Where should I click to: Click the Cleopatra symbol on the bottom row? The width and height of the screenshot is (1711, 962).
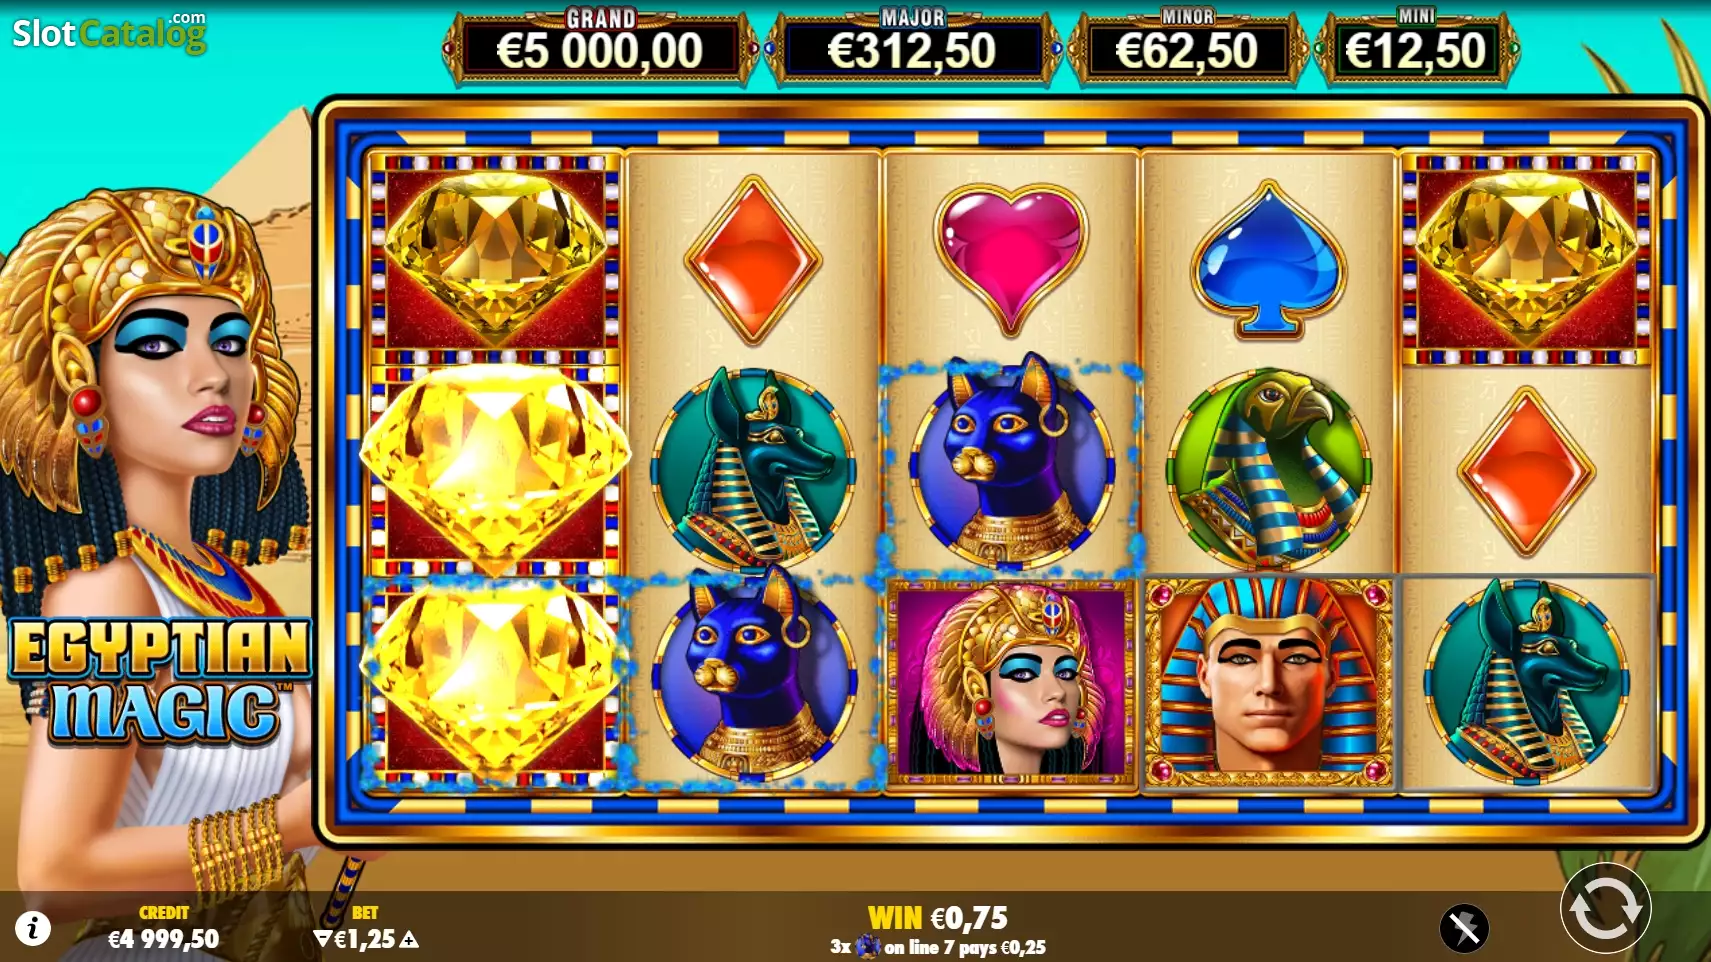point(1011,682)
